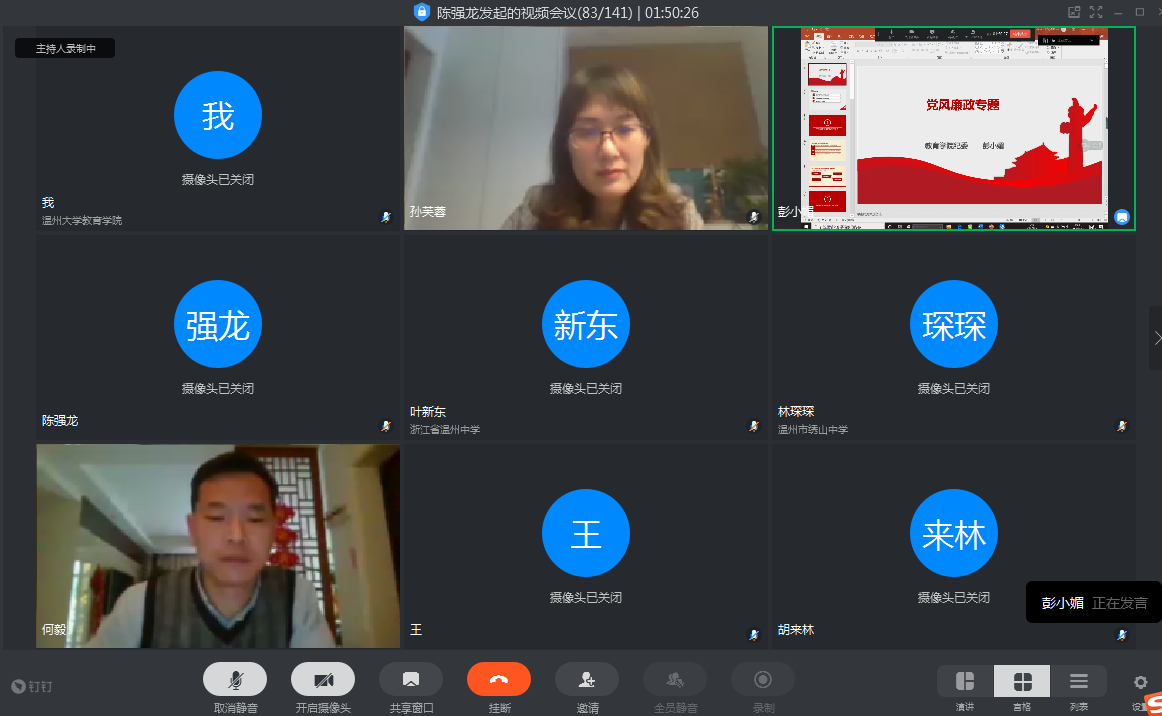The height and width of the screenshot is (716, 1162).
Task: Click the mini window mode icon
Action: [1074, 12]
